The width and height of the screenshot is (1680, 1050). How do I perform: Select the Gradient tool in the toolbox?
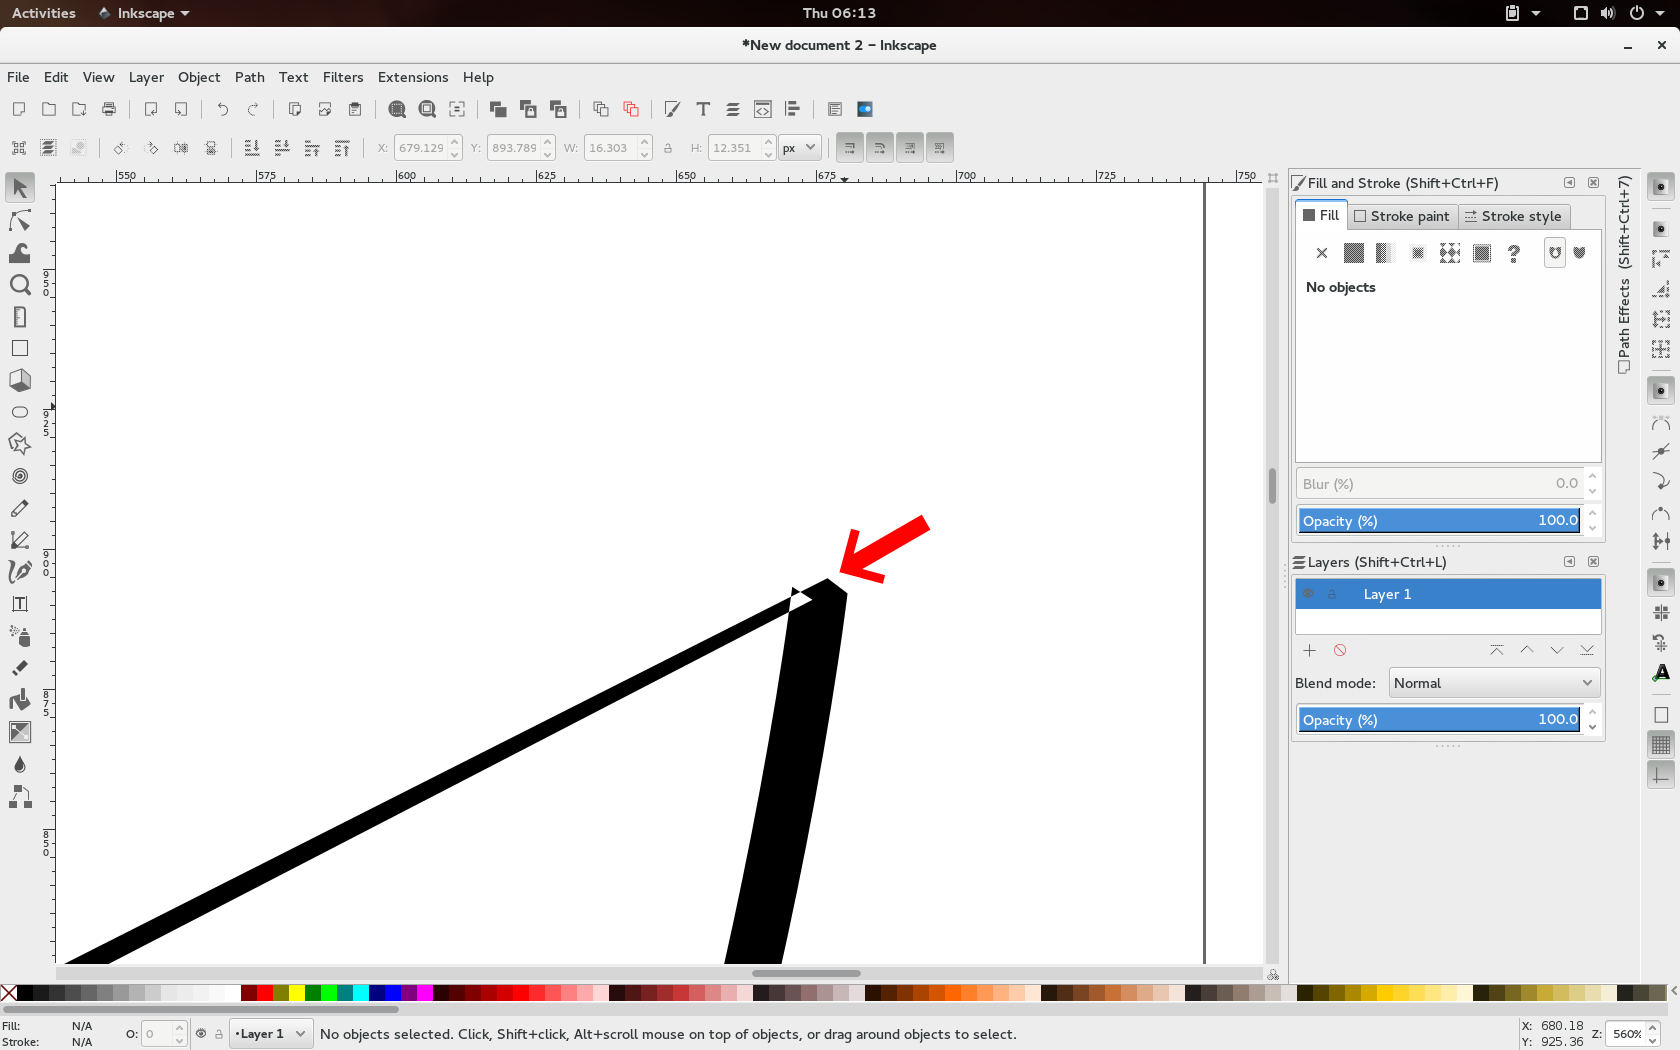19,731
